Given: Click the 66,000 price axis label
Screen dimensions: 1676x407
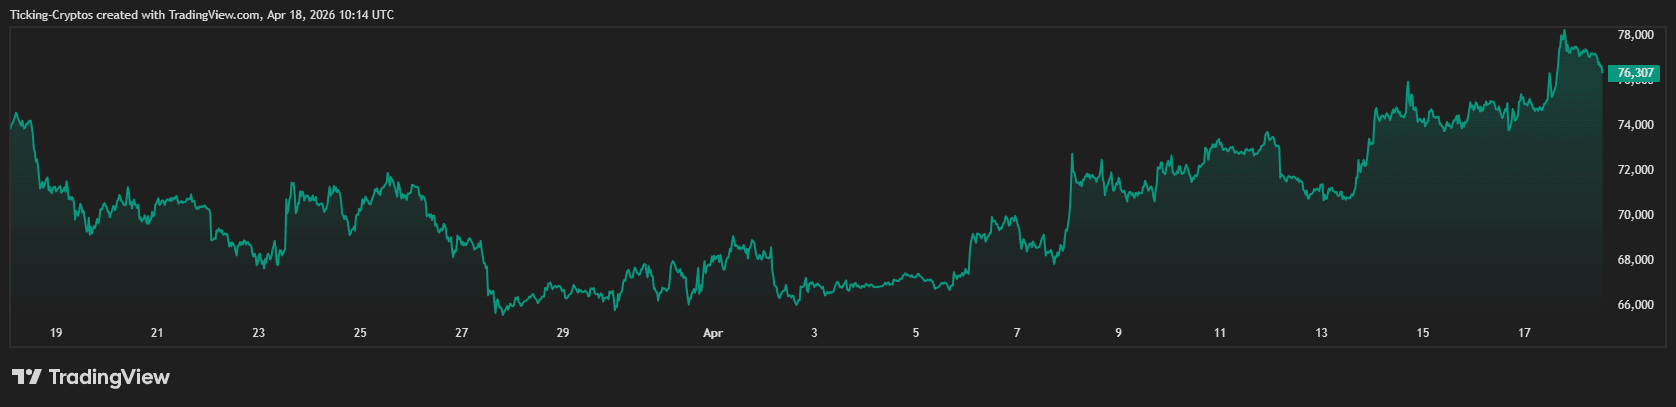Looking at the screenshot, I should click(1635, 305).
